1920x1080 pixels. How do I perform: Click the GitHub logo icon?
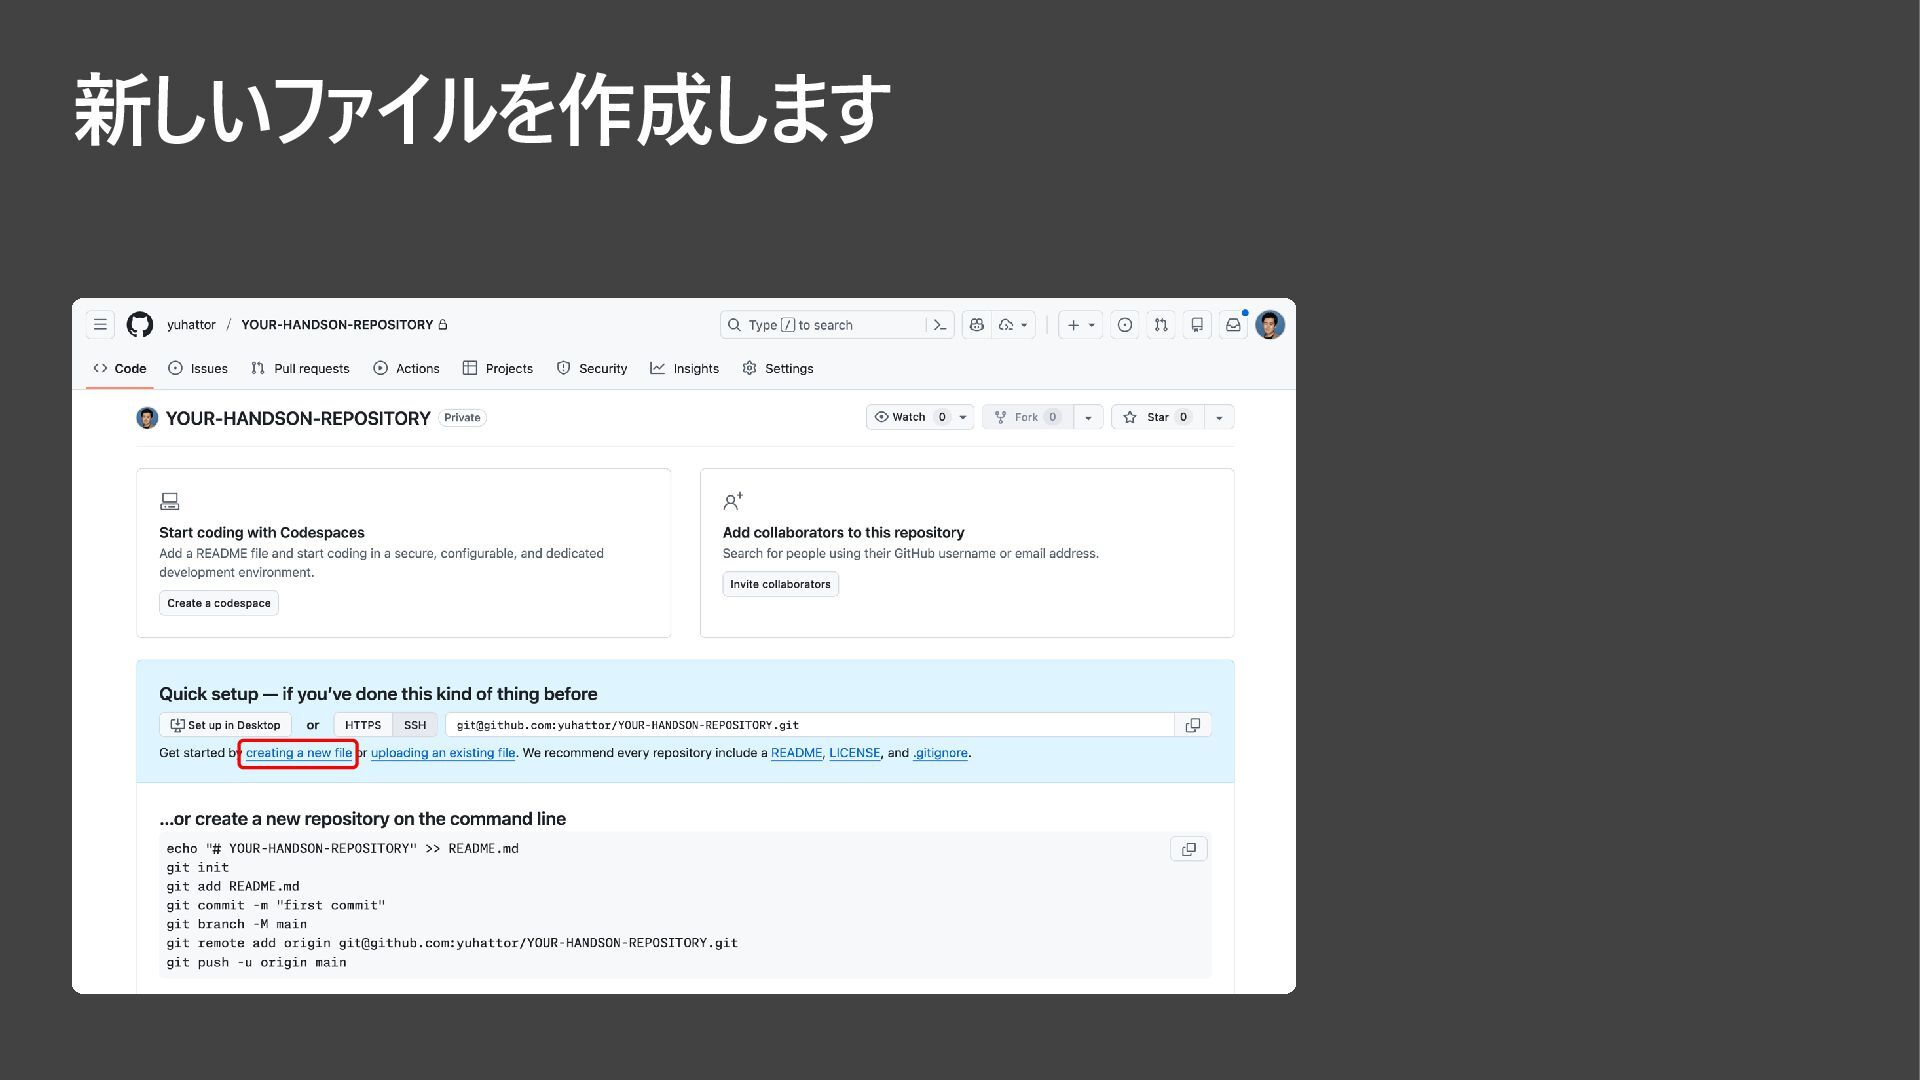coord(140,325)
